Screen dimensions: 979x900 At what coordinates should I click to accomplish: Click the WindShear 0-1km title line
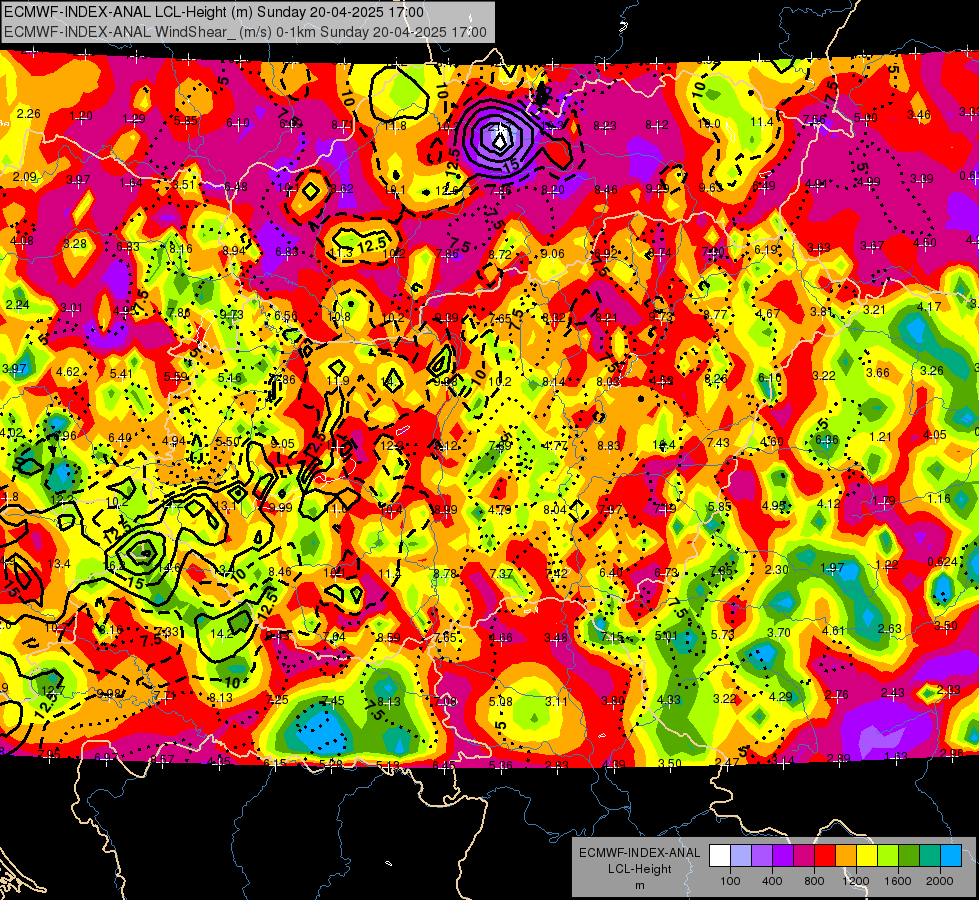[245, 32]
